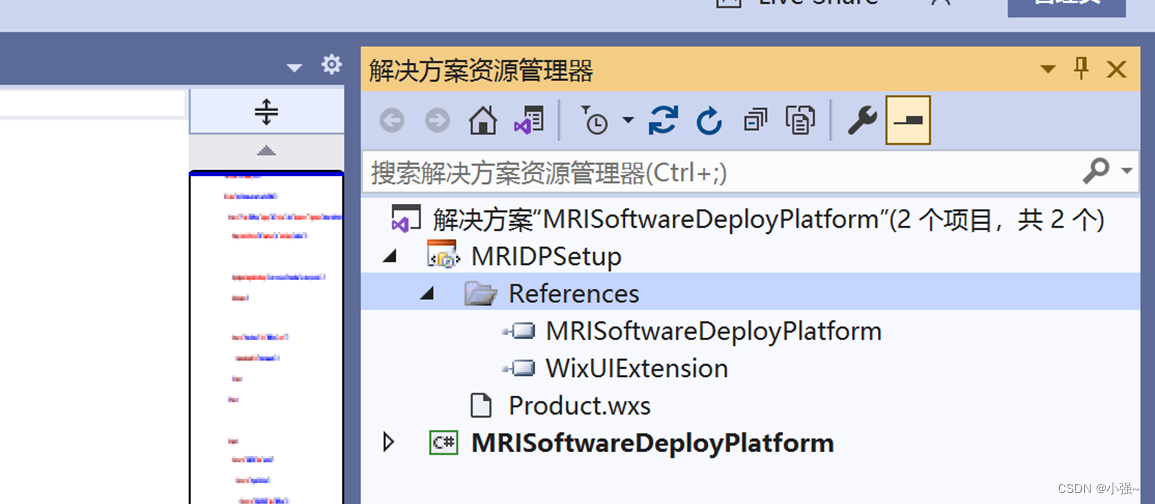Select the bold MRISoftwareDeployPlatform C# project
The image size is (1155, 504).
(x=653, y=443)
